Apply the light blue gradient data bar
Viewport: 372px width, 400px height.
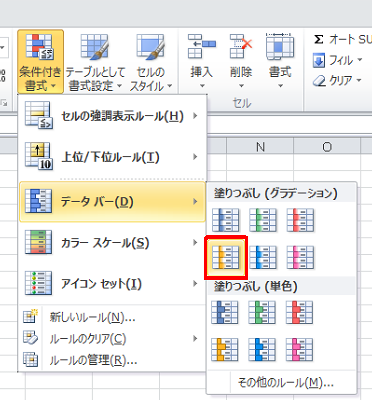(x=263, y=257)
